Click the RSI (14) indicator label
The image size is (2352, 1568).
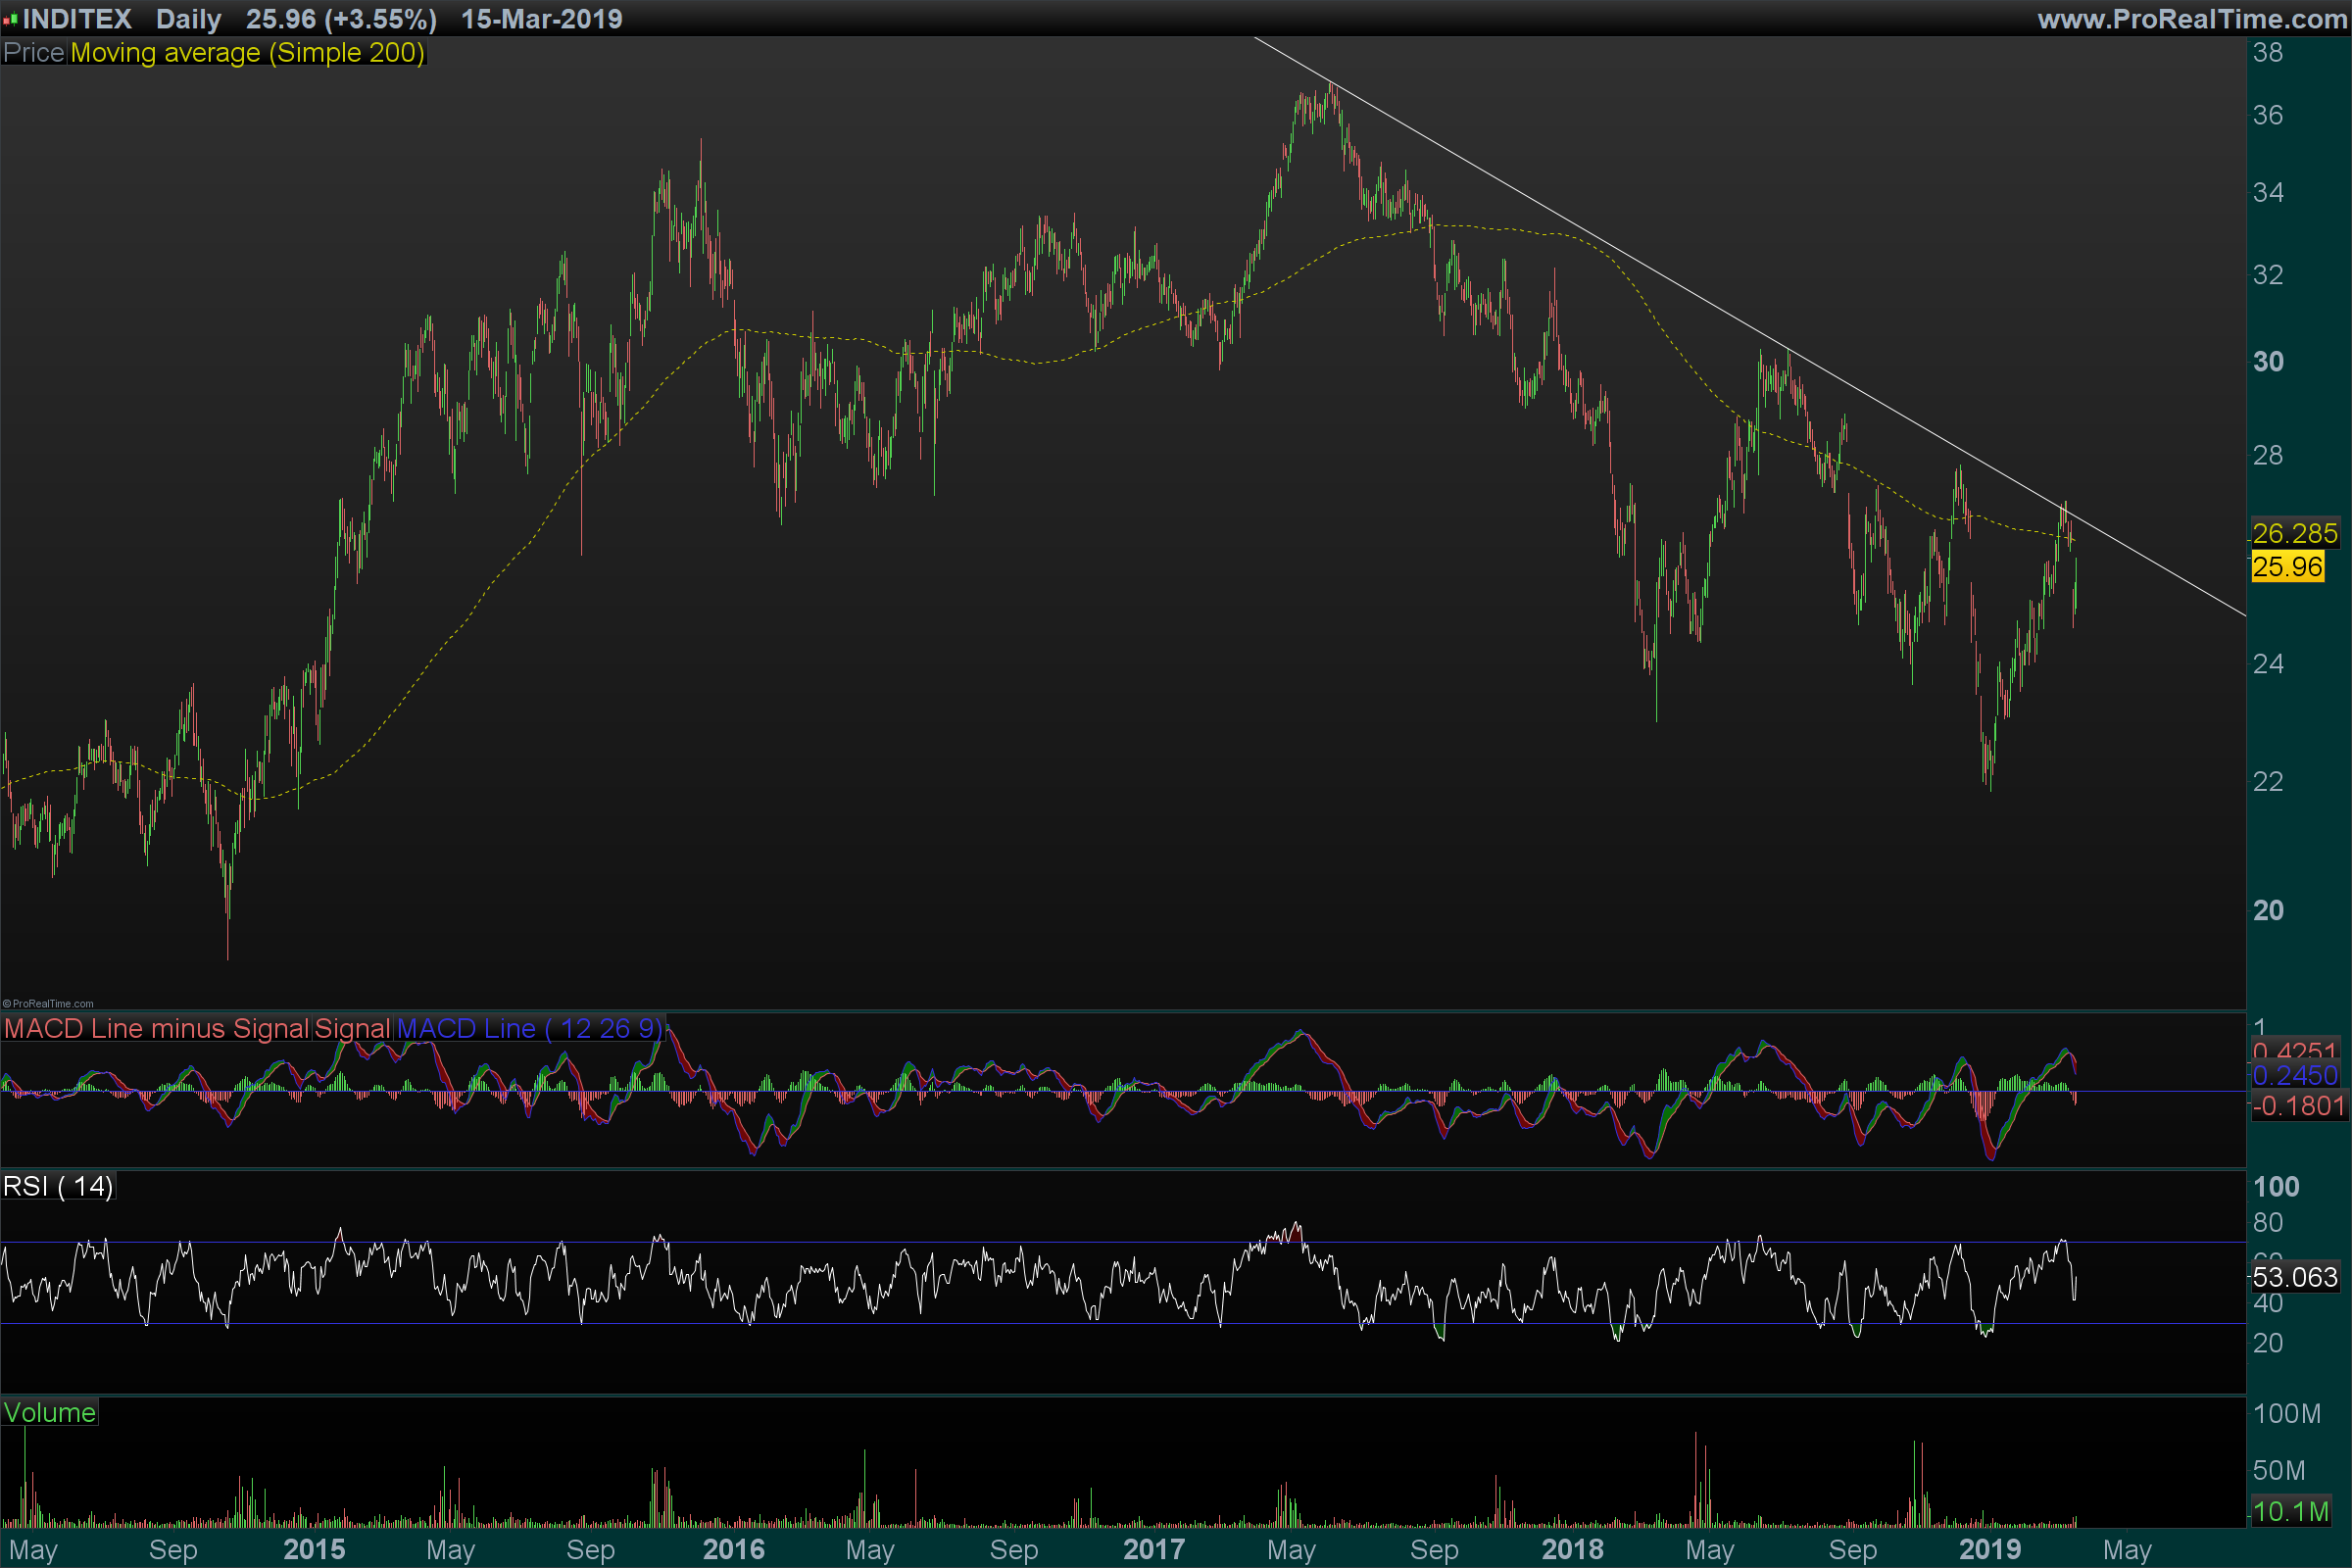pos(58,1186)
